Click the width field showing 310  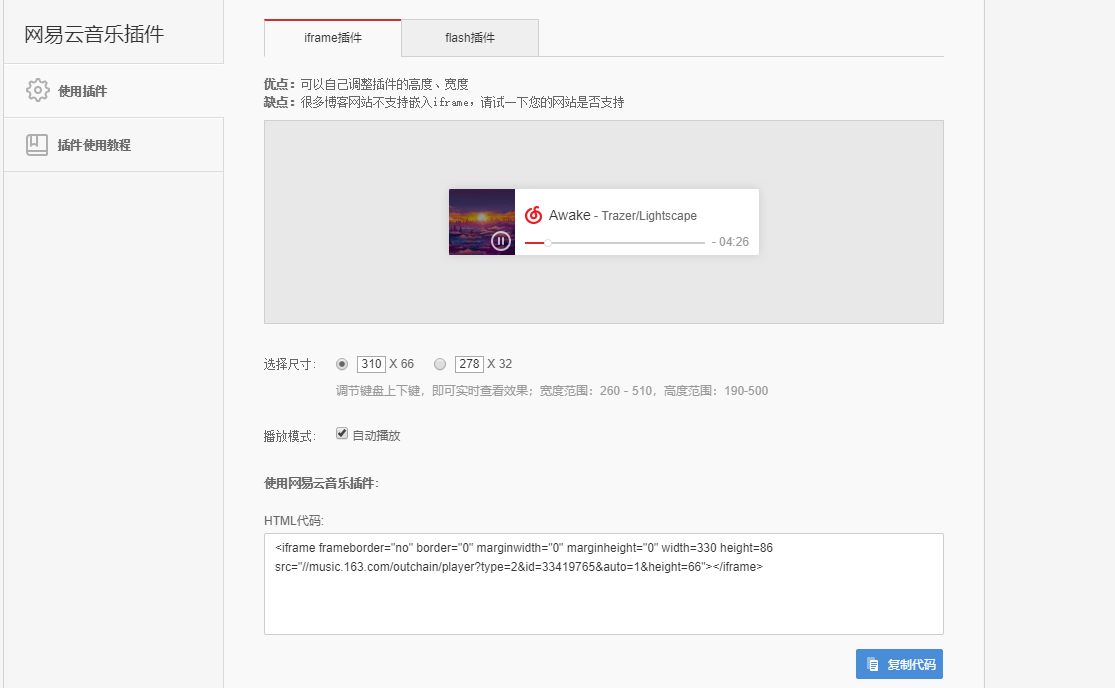coord(371,364)
